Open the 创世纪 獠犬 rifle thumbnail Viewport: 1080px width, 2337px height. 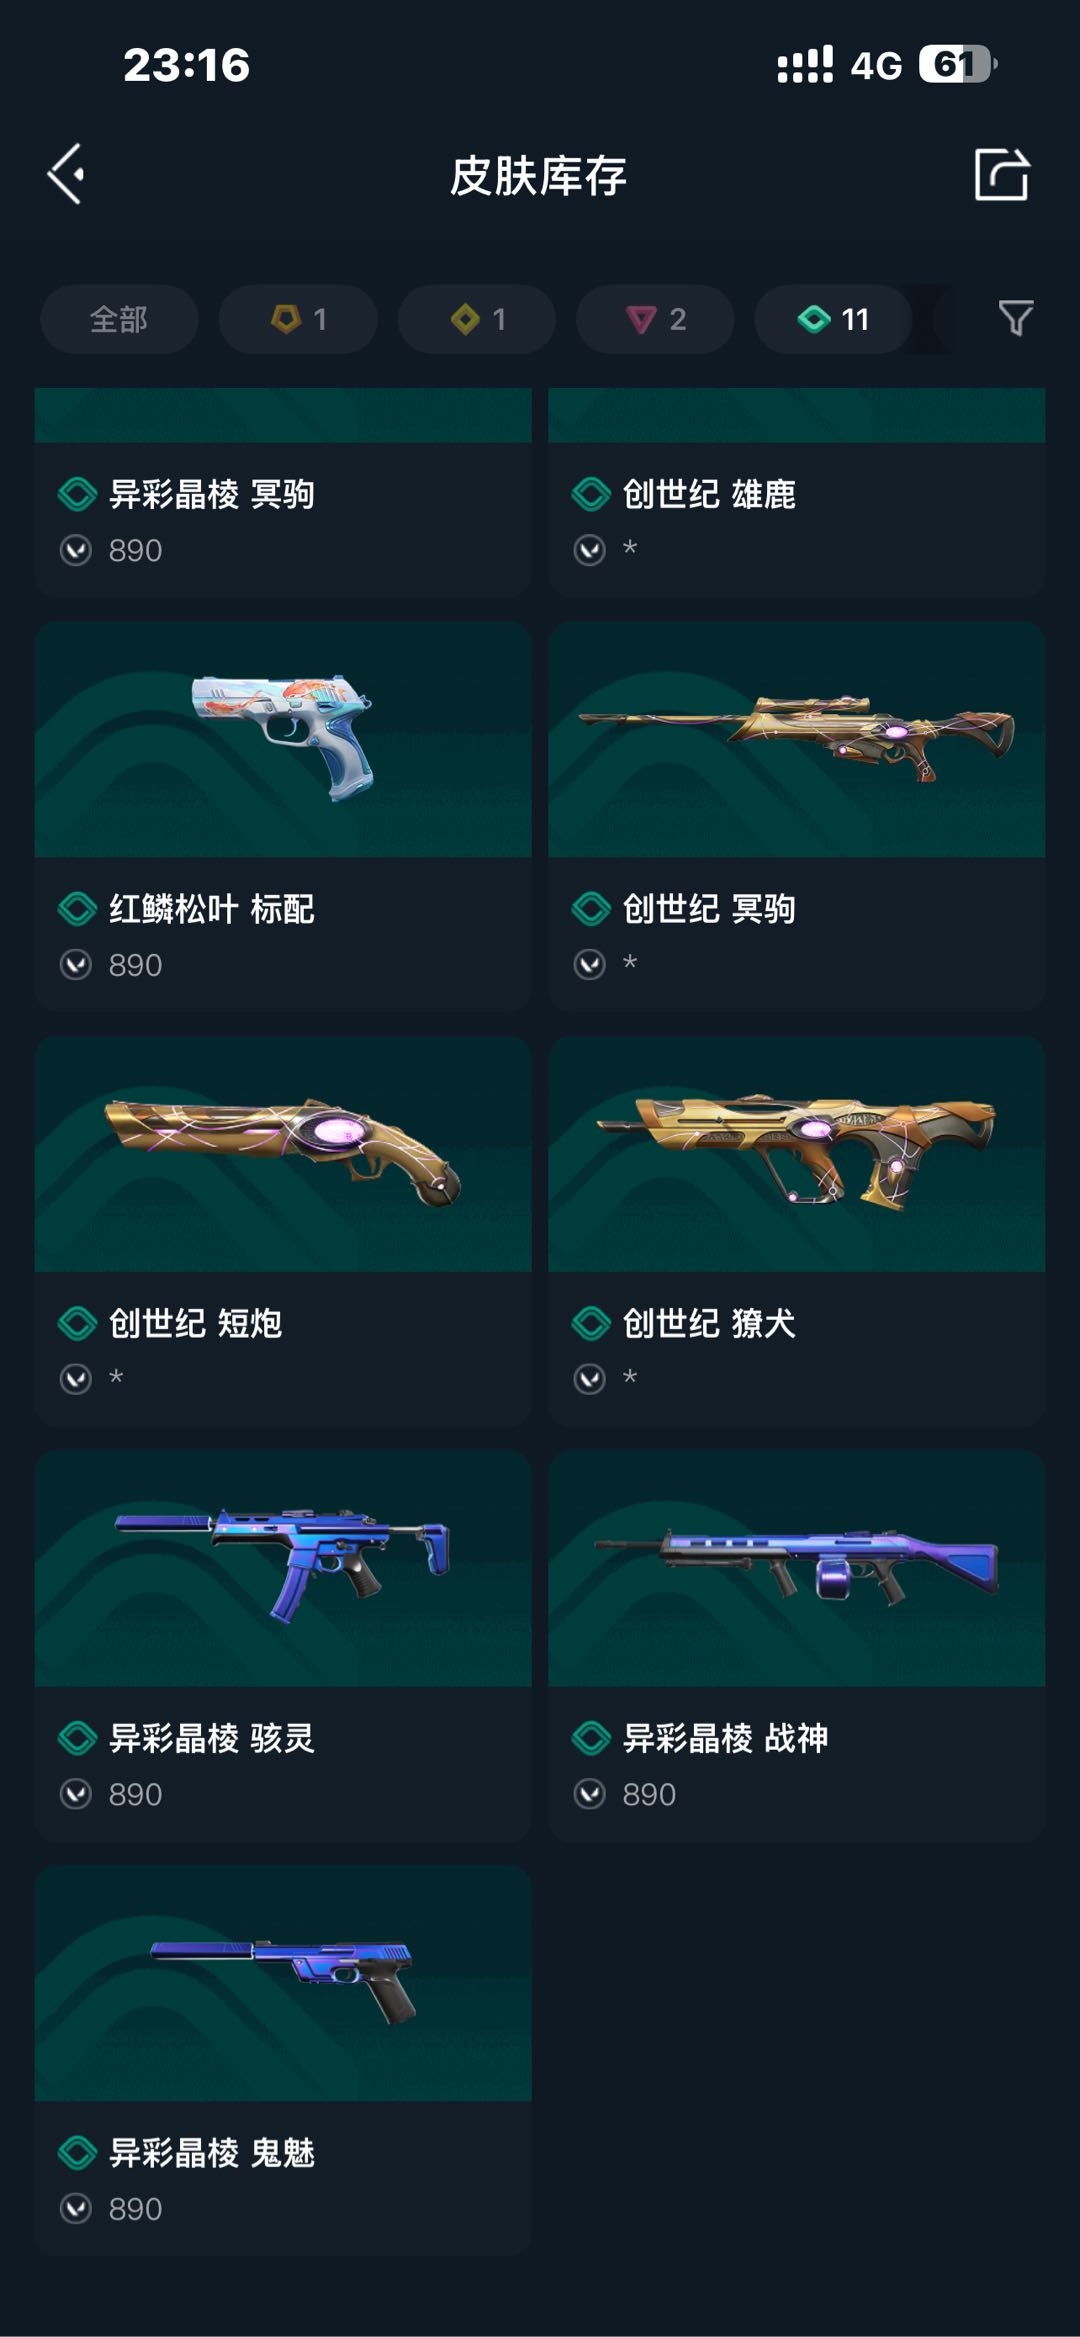point(797,1154)
